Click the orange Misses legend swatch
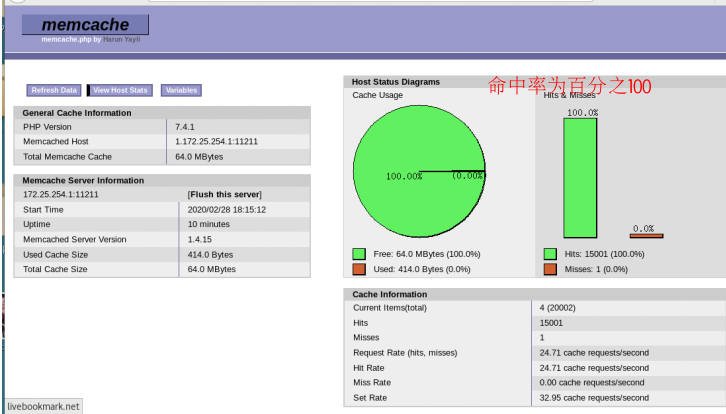 550,269
